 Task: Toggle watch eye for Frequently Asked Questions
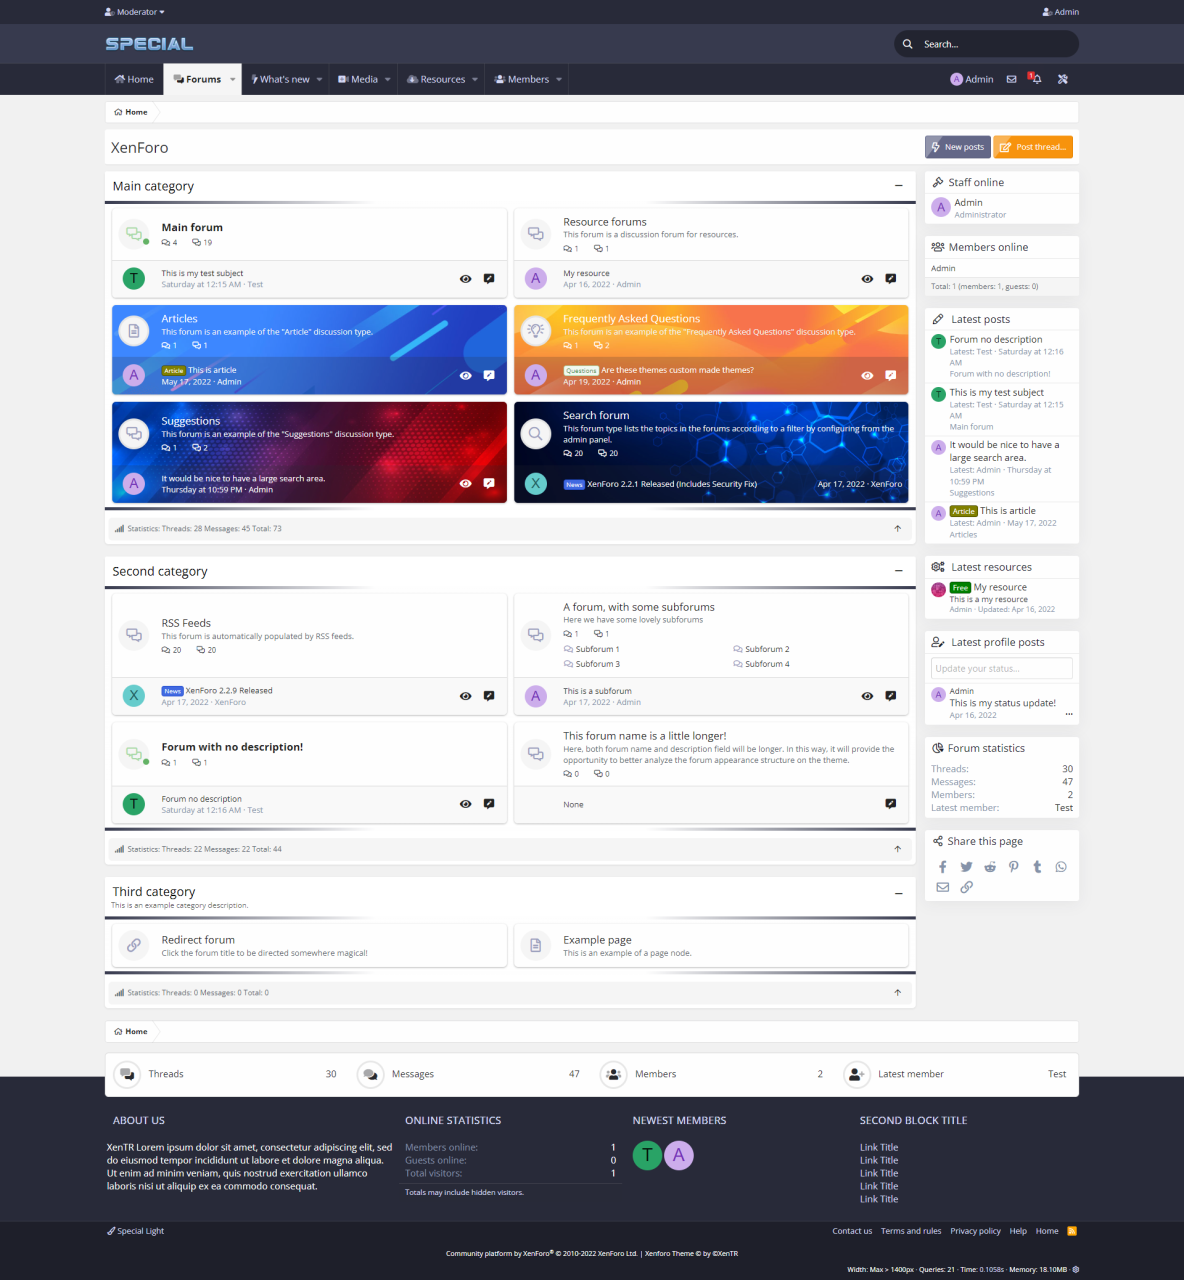[x=867, y=376]
